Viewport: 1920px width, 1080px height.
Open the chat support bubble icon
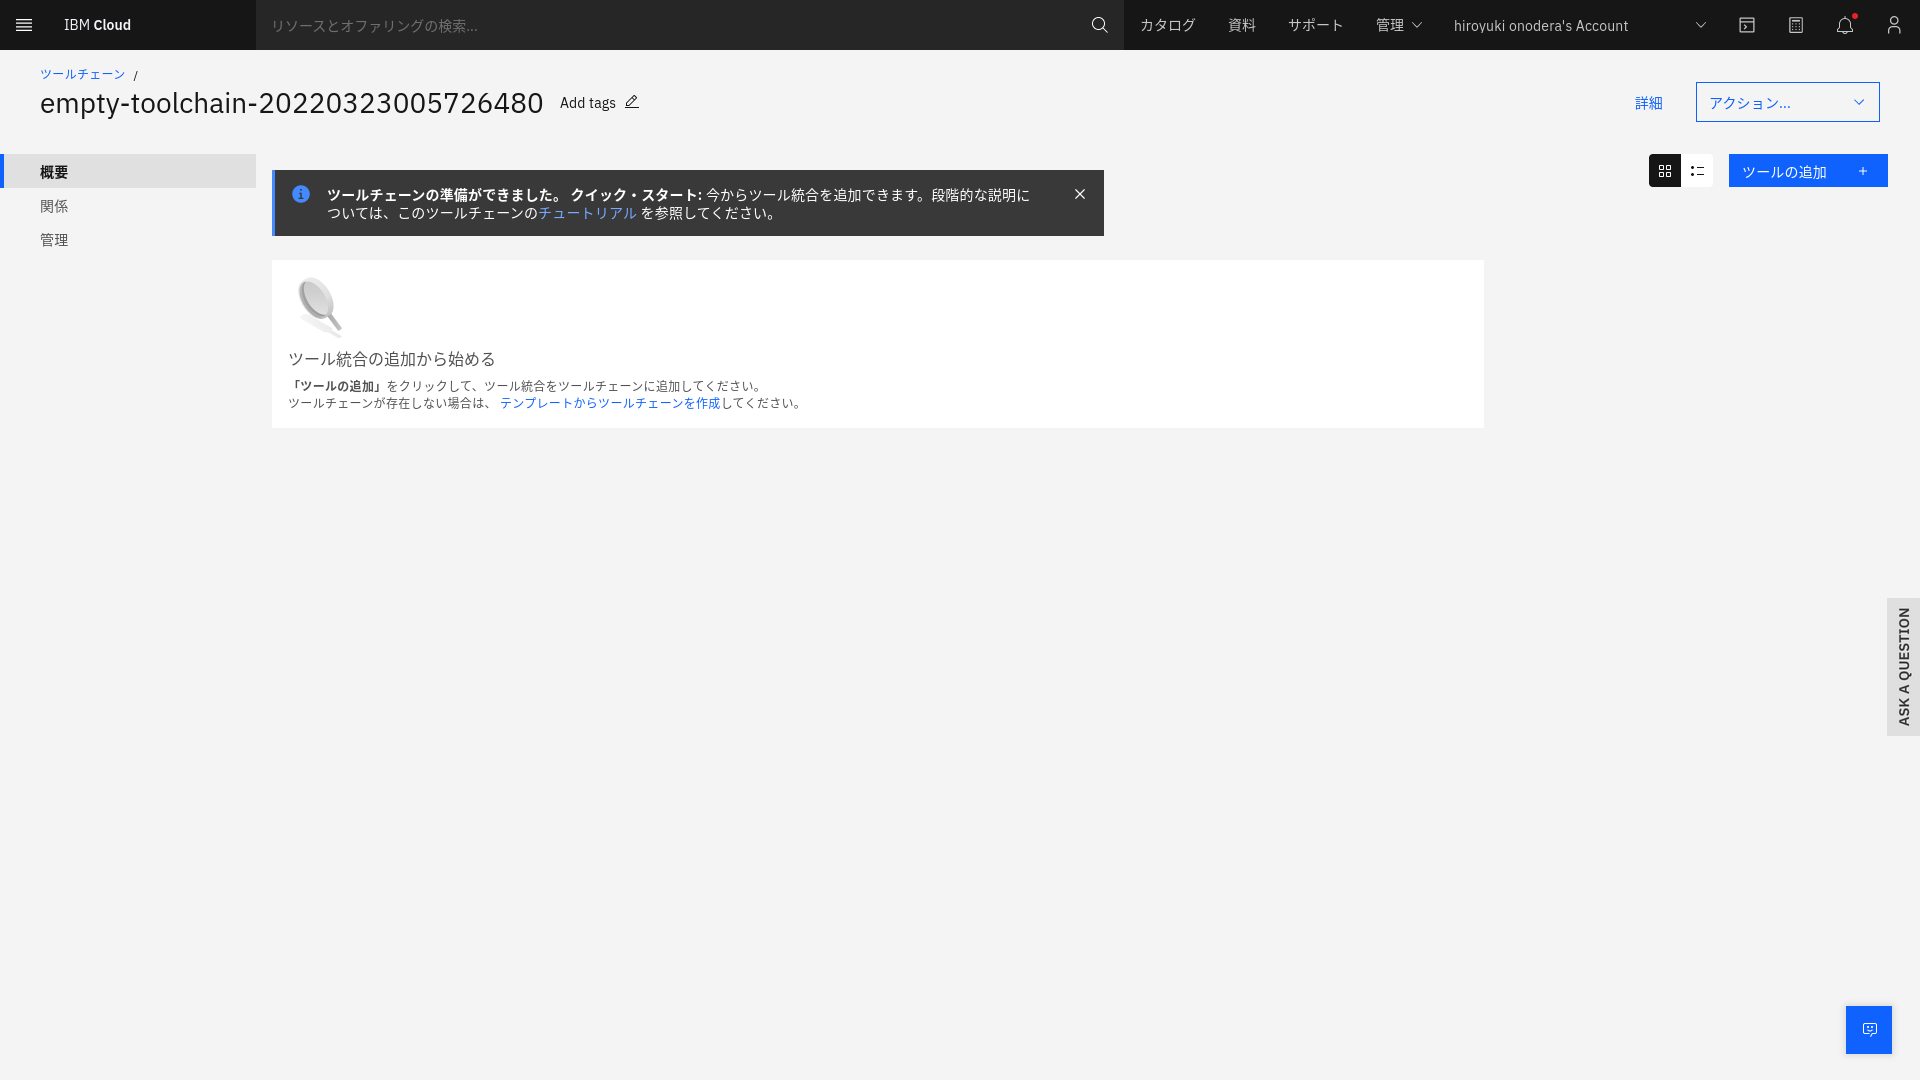1868,1029
